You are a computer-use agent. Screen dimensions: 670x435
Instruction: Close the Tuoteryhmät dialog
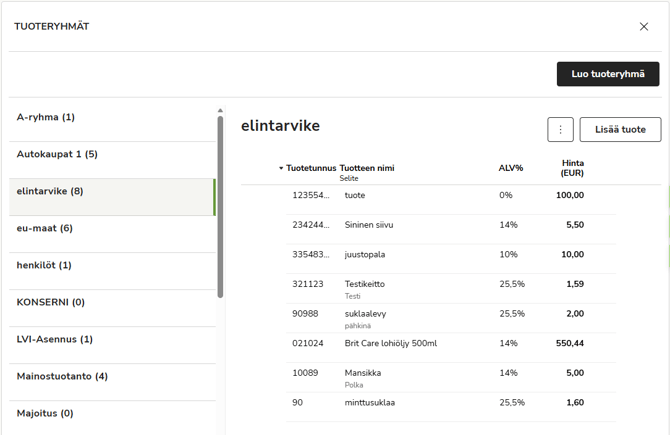643,27
